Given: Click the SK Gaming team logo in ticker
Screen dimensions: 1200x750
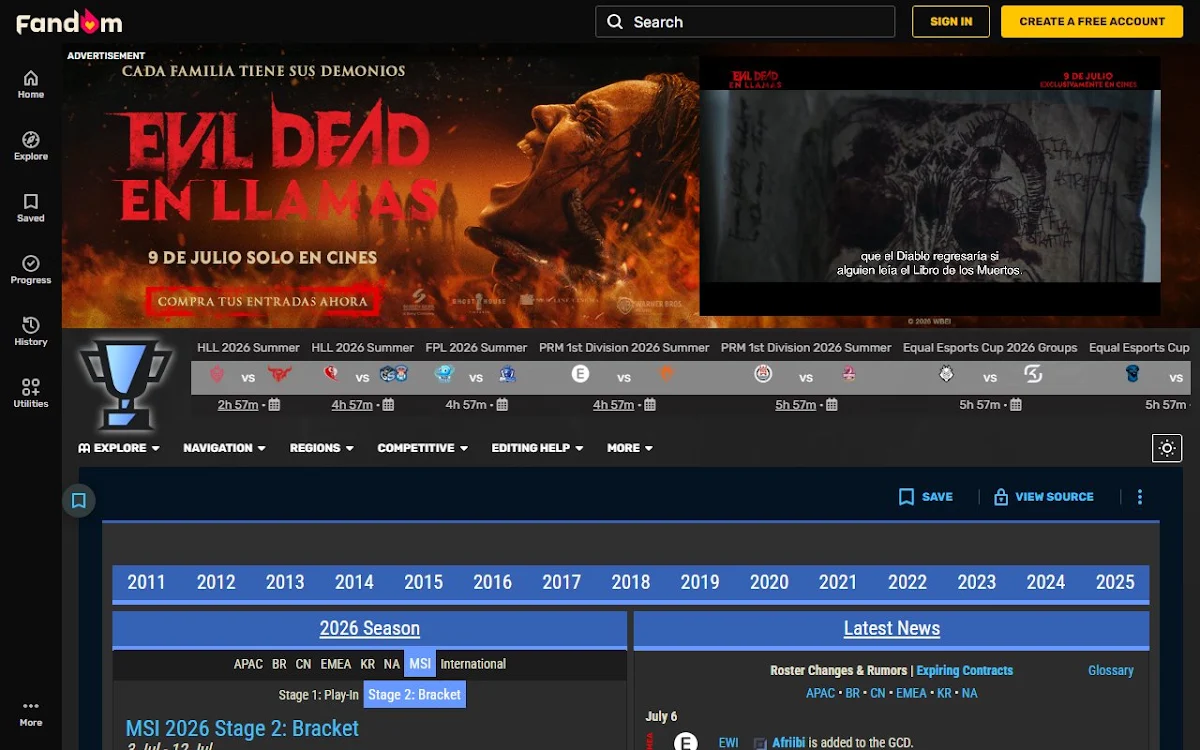Looking at the screenshot, I should click(x=1034, y=374).
